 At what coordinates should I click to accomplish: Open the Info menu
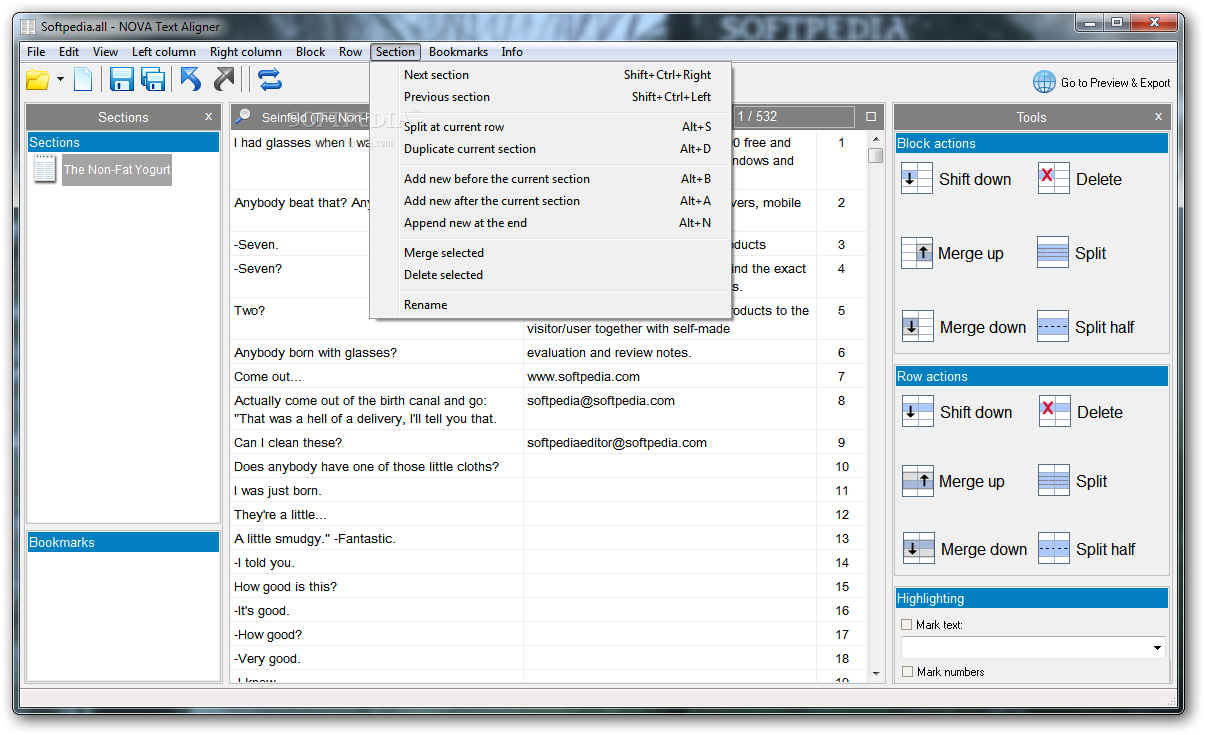tap(512, 52)
